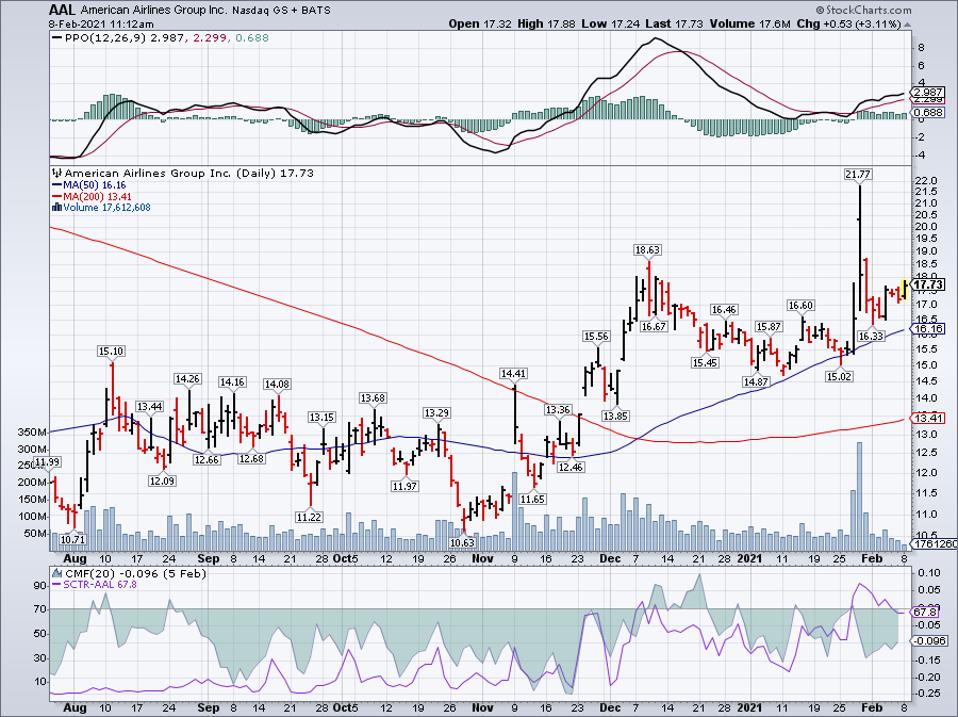
Task: Click the -0.096 tag on CMF right axis
Action: pos(930,641)
